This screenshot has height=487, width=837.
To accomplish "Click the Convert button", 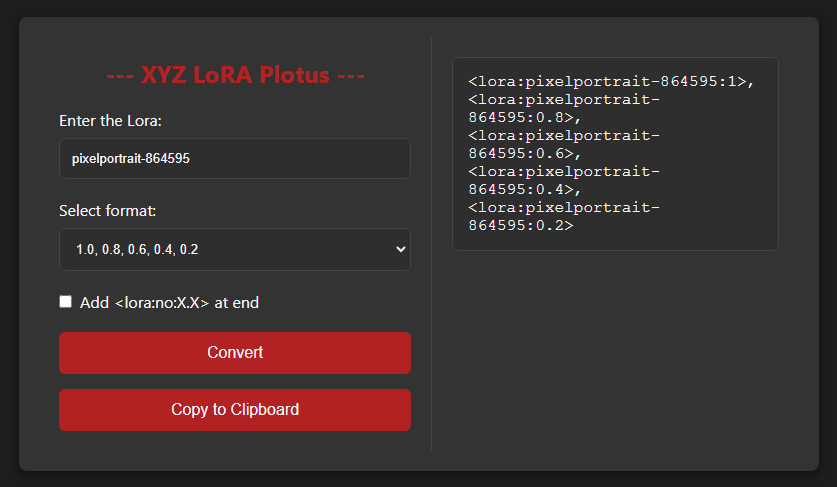I will tap(234, 353).
